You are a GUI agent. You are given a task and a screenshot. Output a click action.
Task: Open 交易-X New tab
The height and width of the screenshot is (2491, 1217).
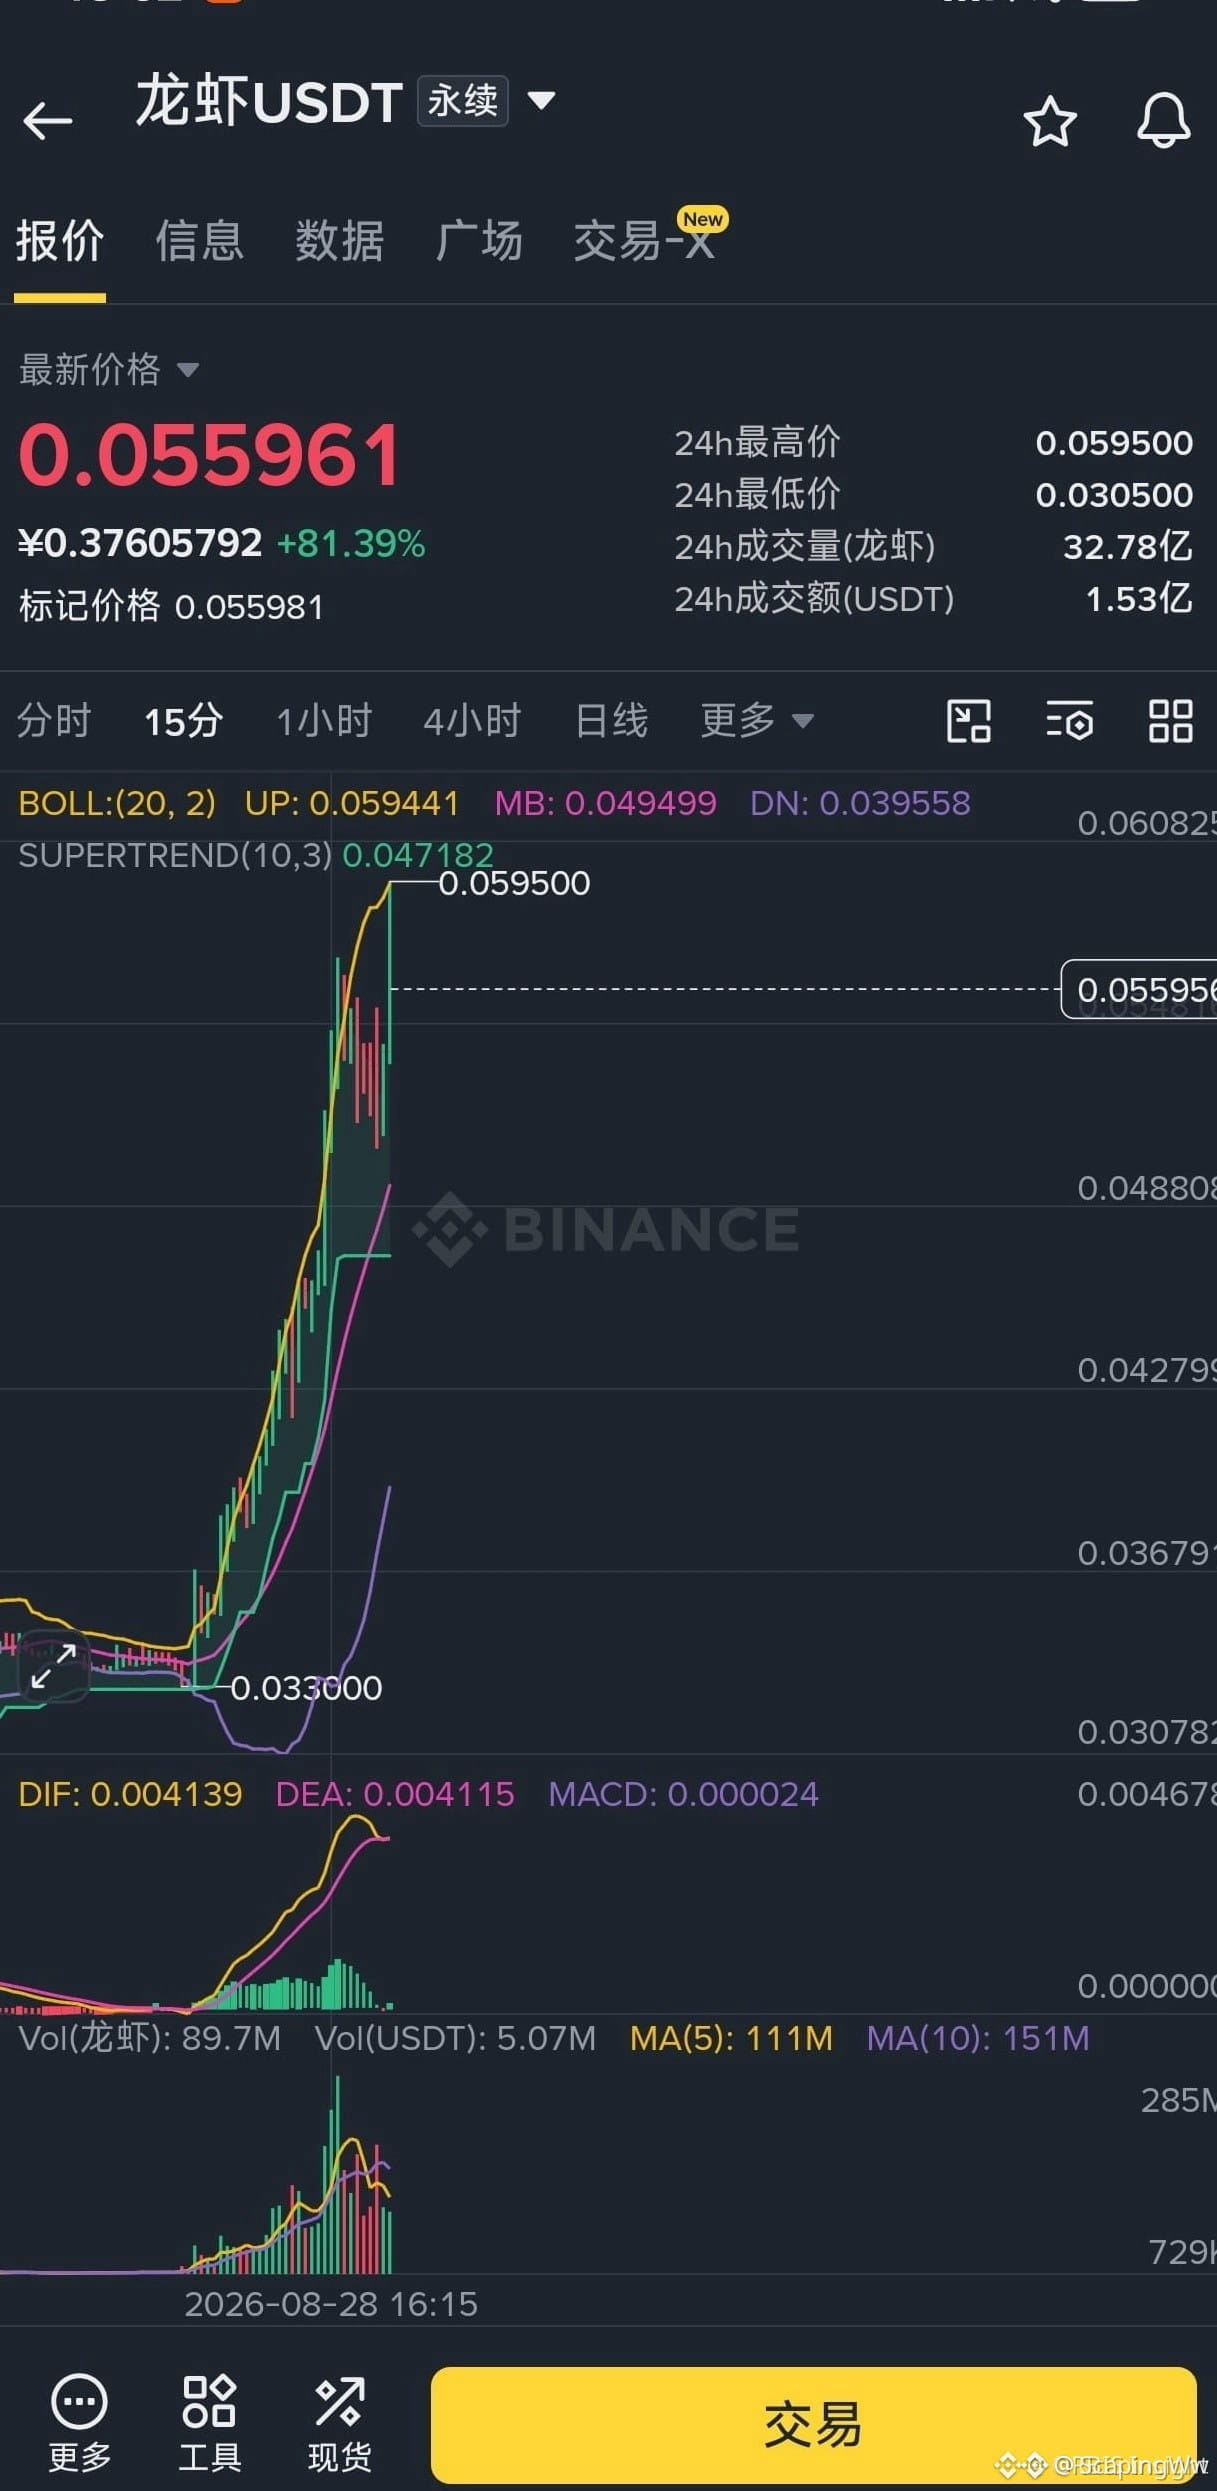click(x=650, y=238)
